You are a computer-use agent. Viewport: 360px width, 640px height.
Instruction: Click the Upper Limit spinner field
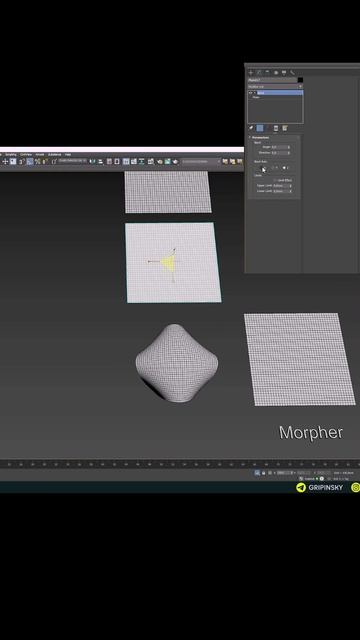pos(282,186)
